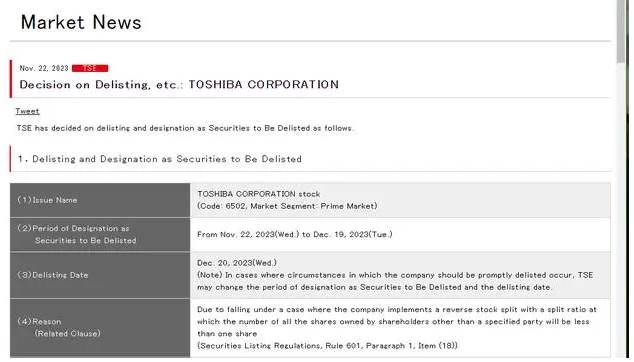Click the Dec. 20, 2023(Wed.) delisting date

point(237,263)
